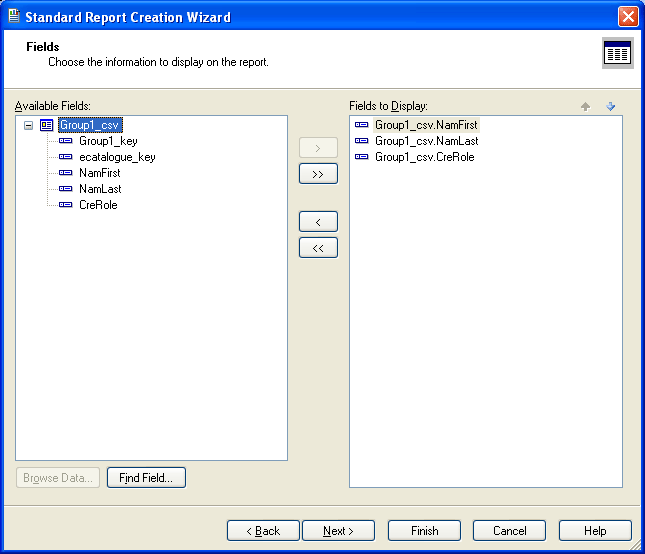Screen dimensions: 645x554
Task: Select NamFirst in Available Fields
Action: point(99,173)
